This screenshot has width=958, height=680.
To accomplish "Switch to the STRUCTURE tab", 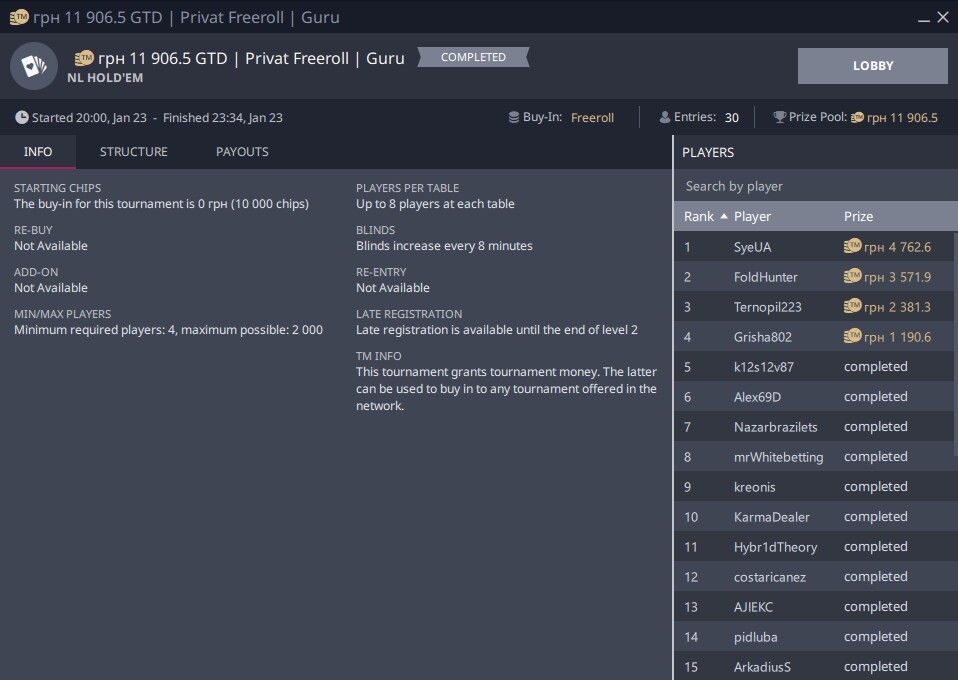I will [134, 152].
